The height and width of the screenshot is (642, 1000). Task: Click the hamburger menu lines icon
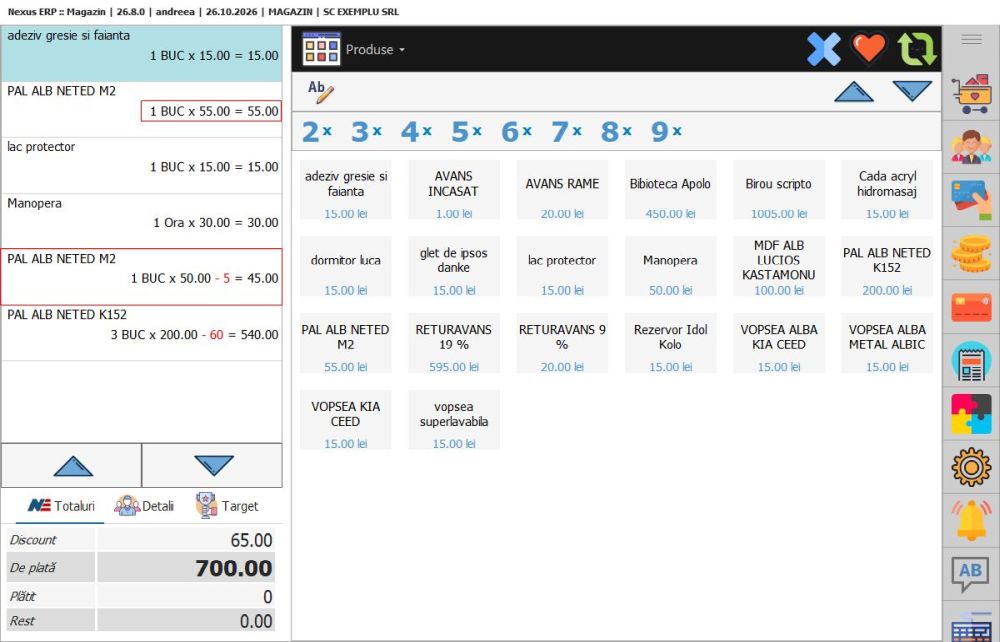(x=971, y=40)
